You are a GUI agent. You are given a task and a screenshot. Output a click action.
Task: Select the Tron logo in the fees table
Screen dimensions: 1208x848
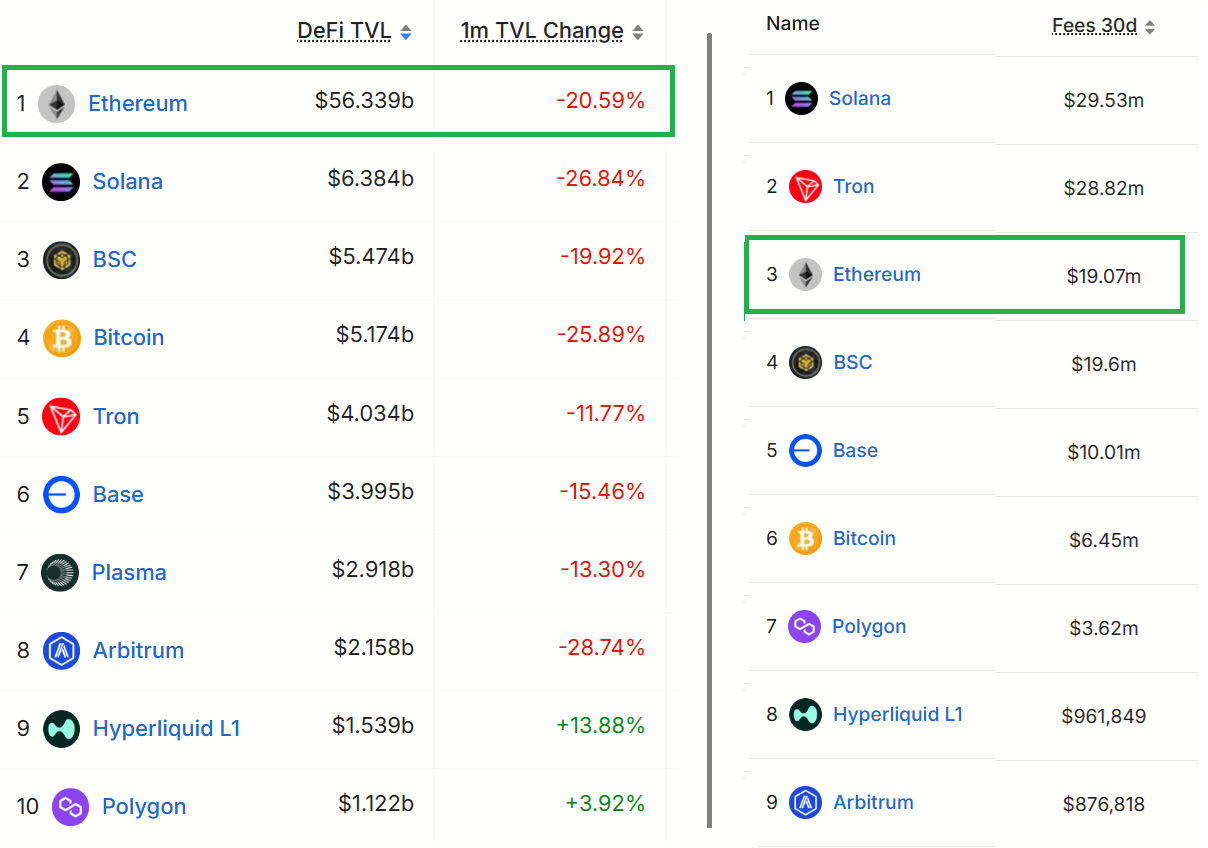pos(803,186)
